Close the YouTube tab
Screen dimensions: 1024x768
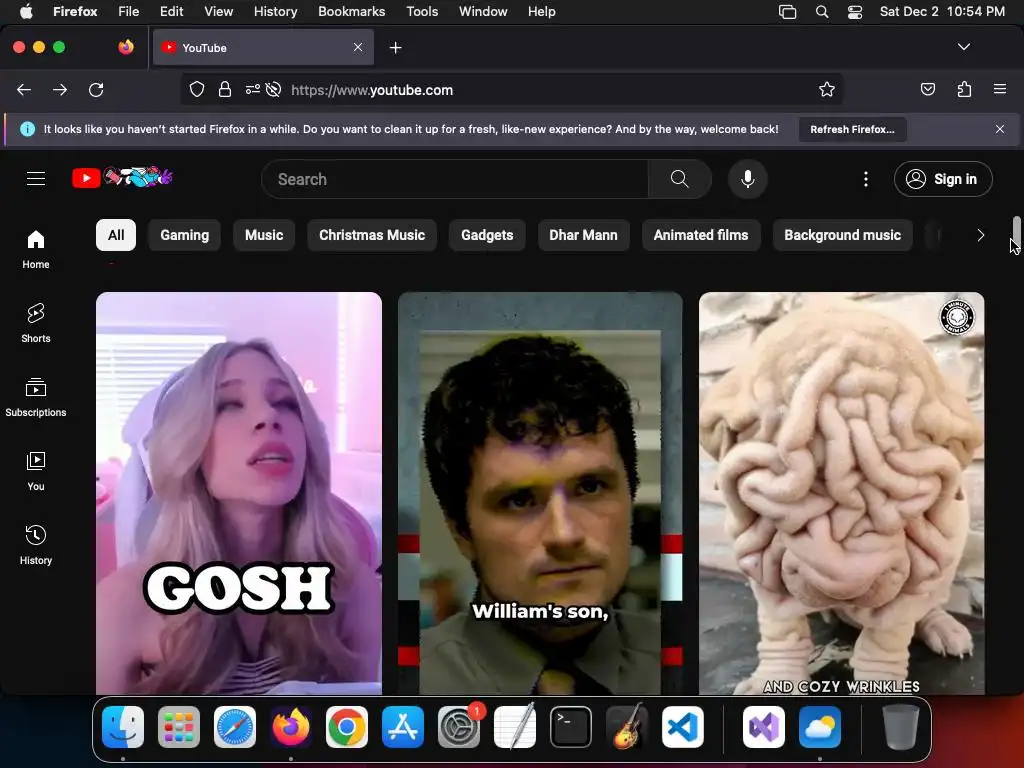pyautogui.click(x=358, y=47)
